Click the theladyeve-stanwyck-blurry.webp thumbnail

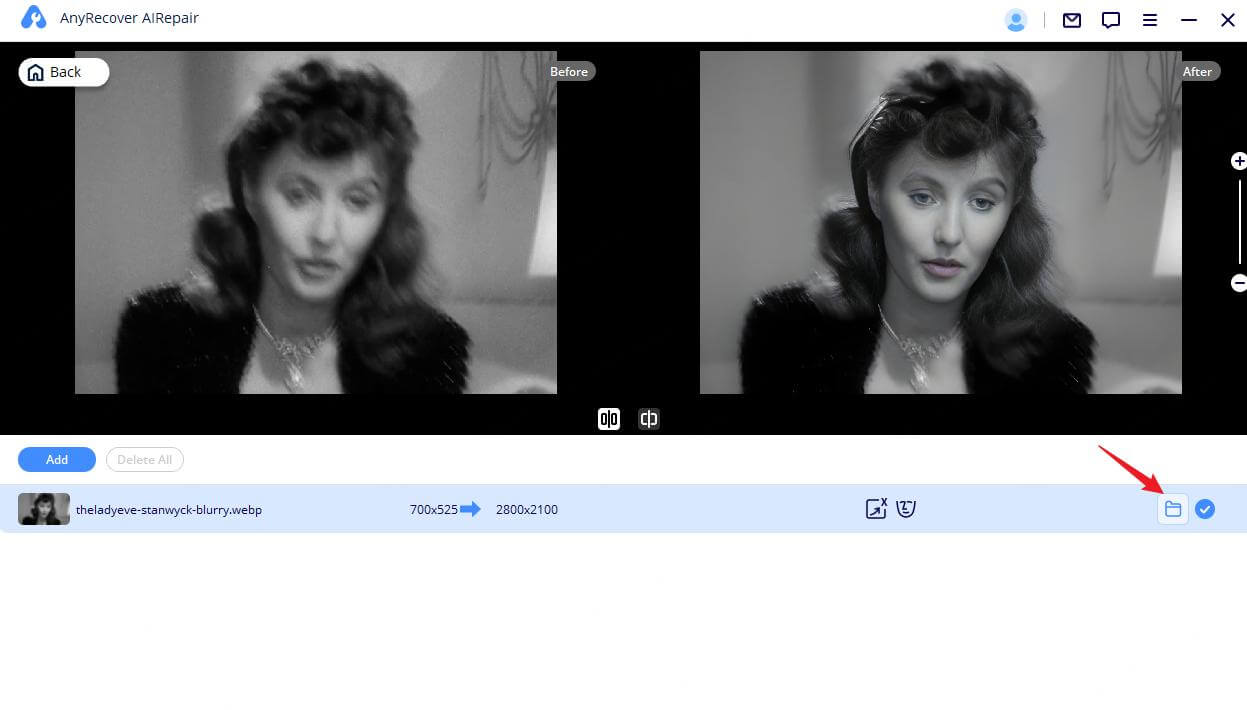pos(43,509)
